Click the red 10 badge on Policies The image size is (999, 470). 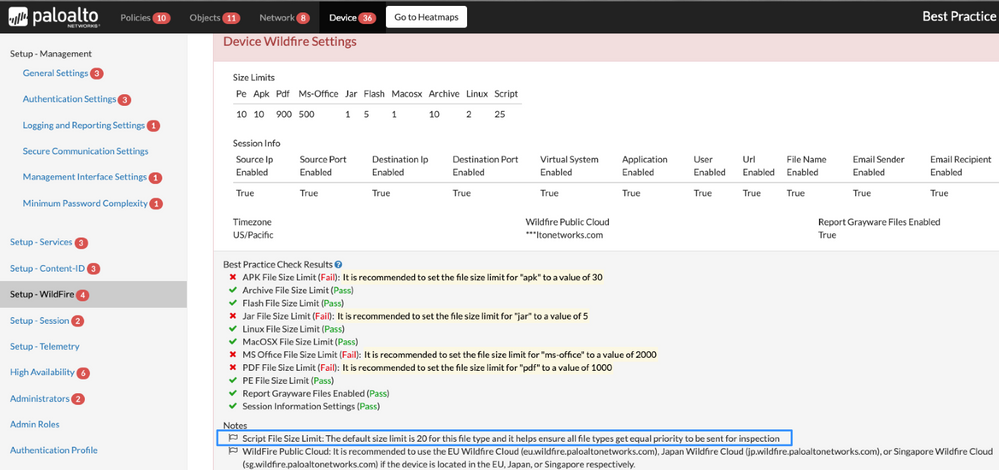[x=161, y=18]
